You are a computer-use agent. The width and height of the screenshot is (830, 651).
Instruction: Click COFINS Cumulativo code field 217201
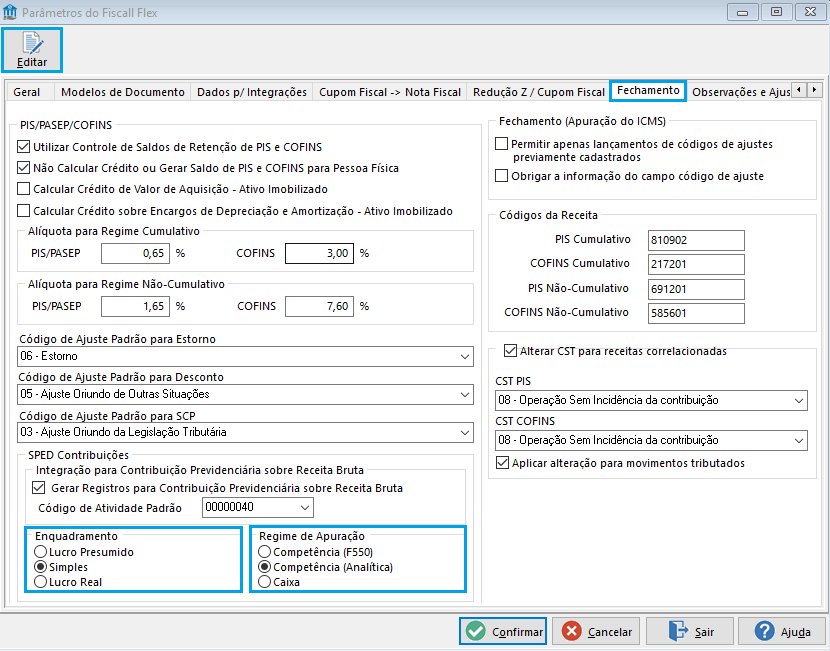(x=696, y=264)
